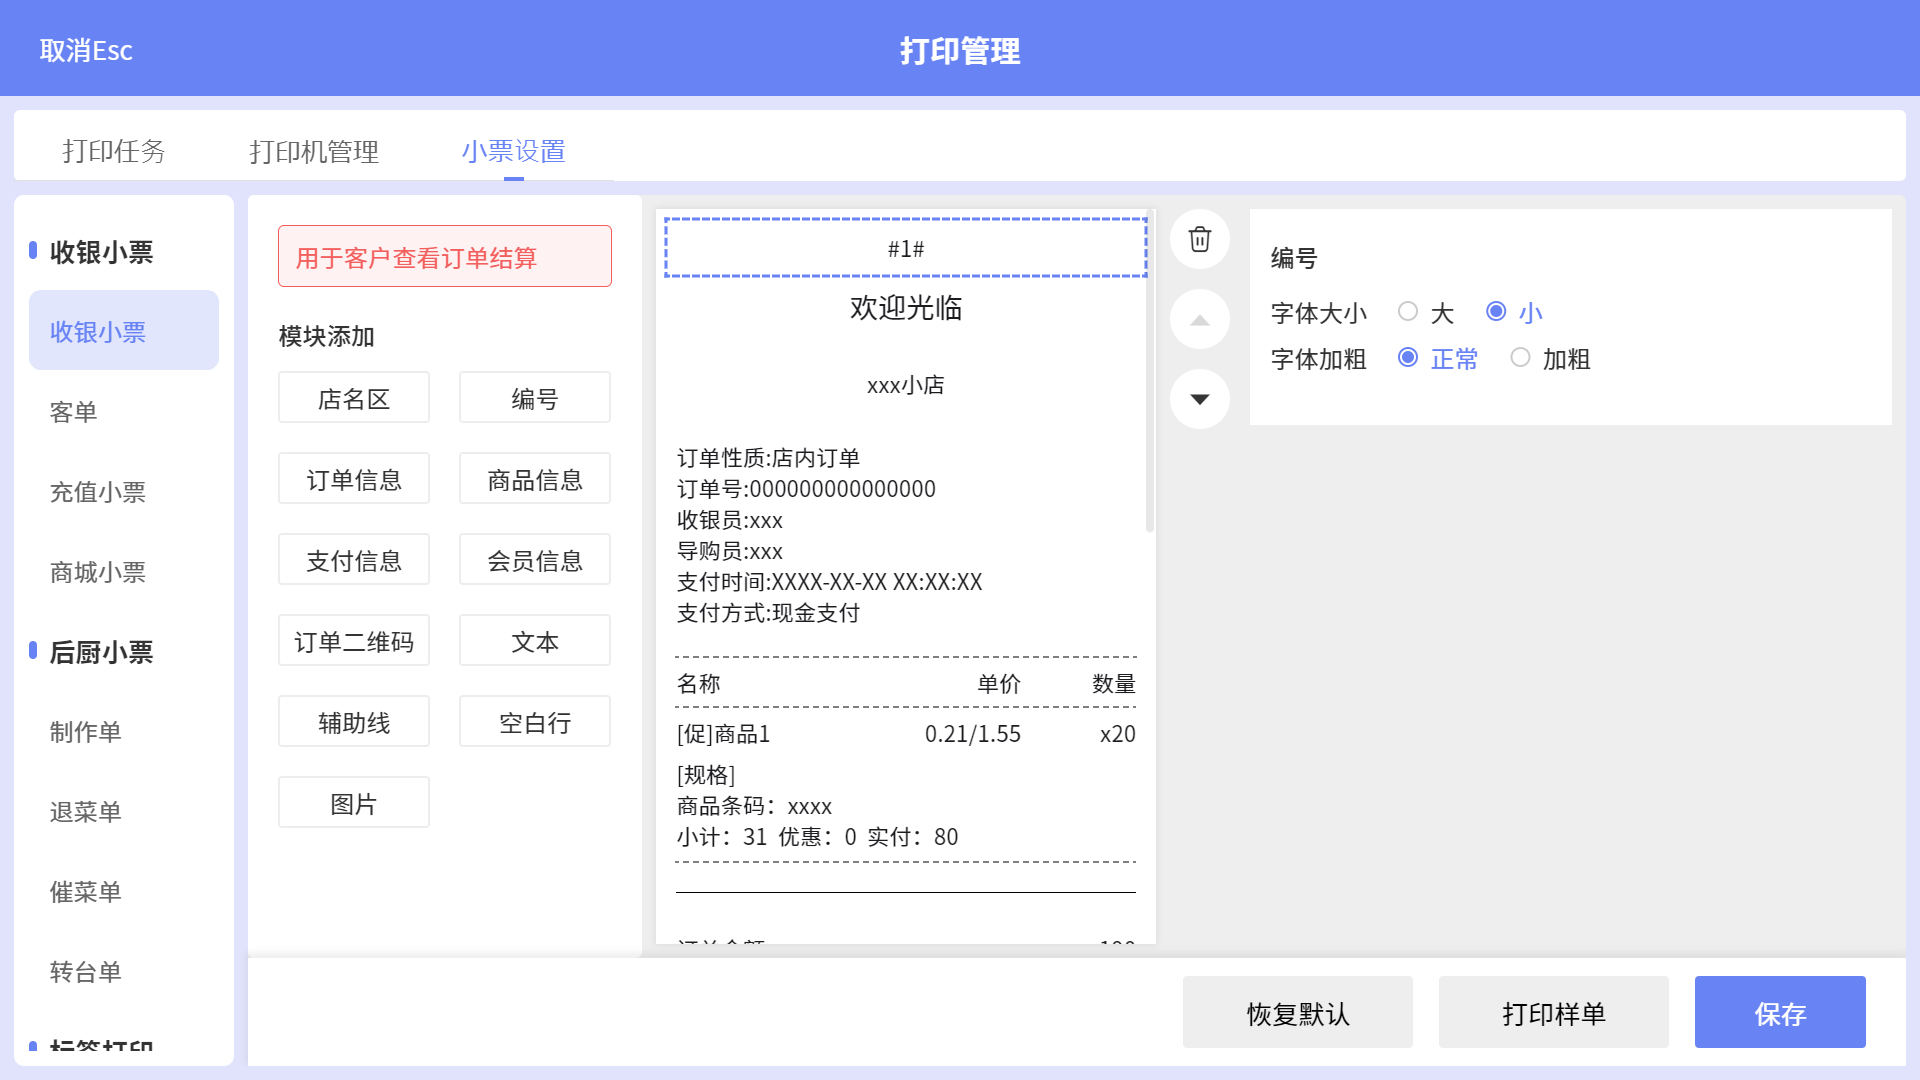This screenshot has height=1080, width=1920.
Task: Add the 会员信息 module
Action: click(535, 560)
